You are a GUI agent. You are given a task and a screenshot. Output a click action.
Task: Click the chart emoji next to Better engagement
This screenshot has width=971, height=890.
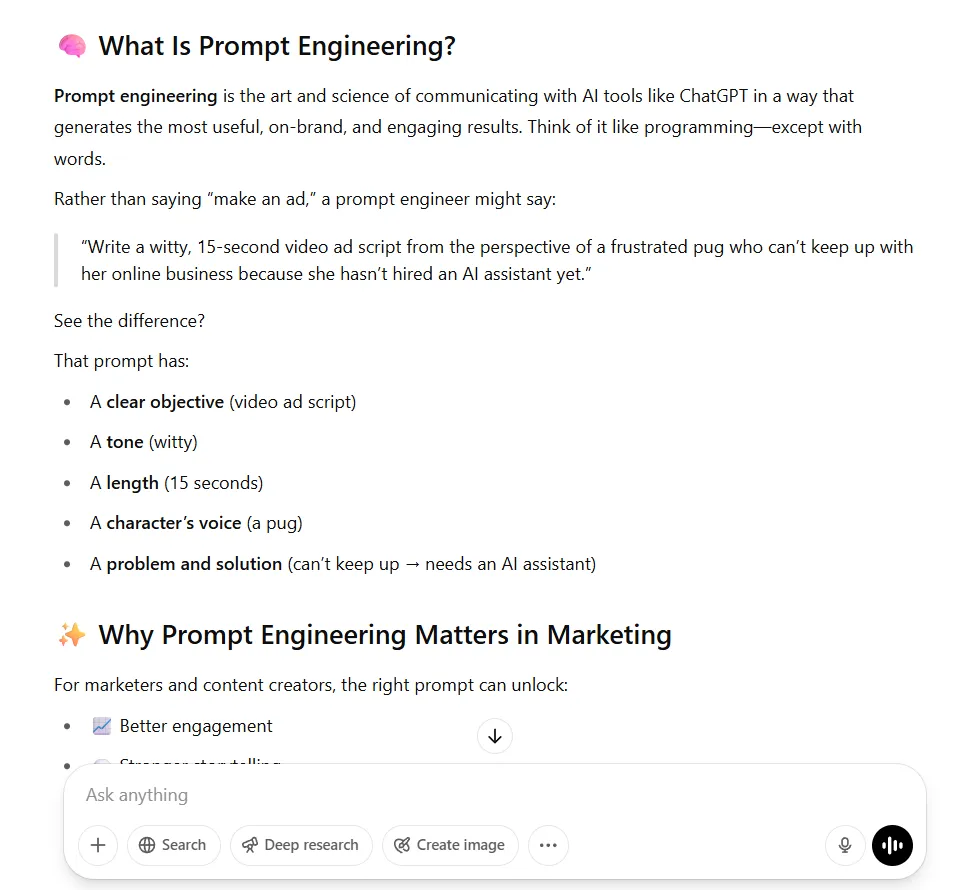[102, 726]
